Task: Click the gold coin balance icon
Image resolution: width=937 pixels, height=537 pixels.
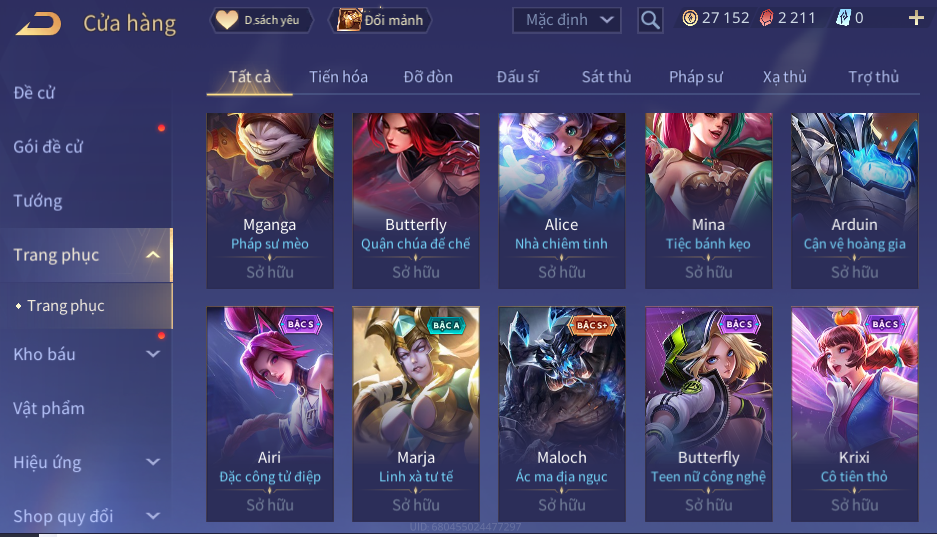Action: (x=690, y=19)
